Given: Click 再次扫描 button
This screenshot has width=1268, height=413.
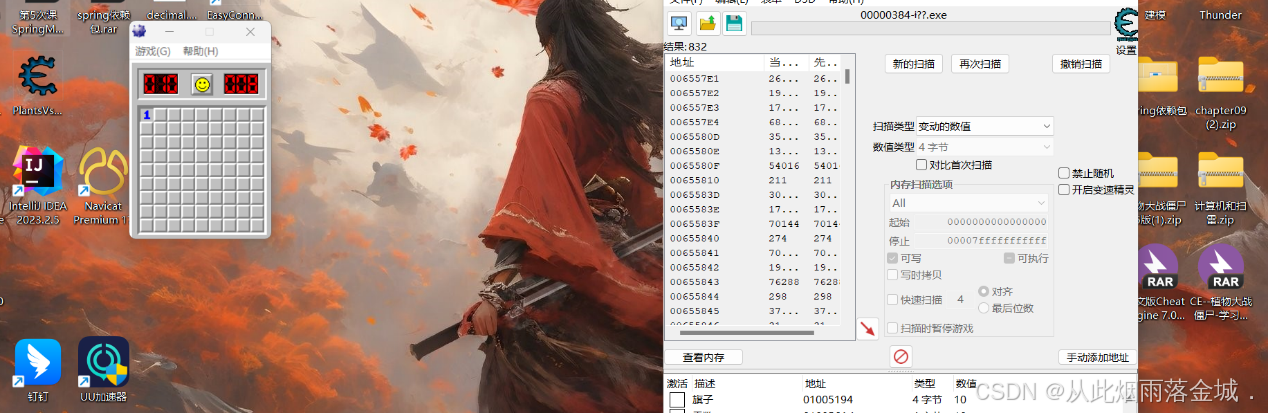Looking at the screenshot, I should click(979, 64).
